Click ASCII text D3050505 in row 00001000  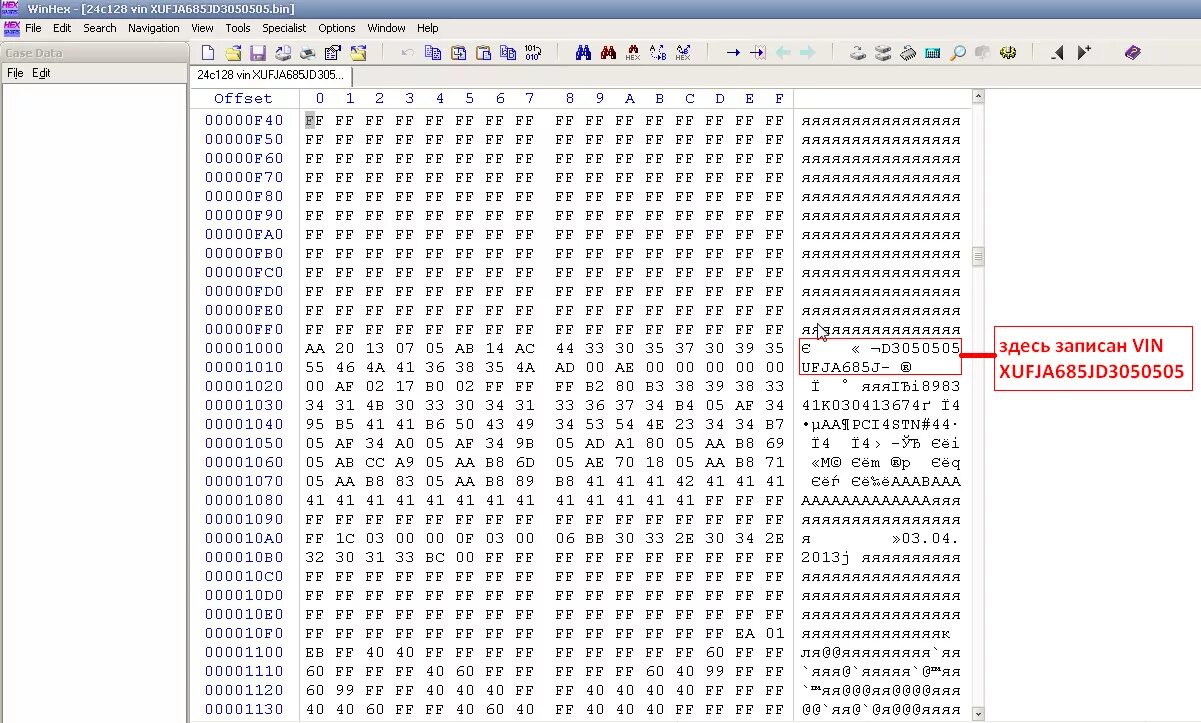920,349
